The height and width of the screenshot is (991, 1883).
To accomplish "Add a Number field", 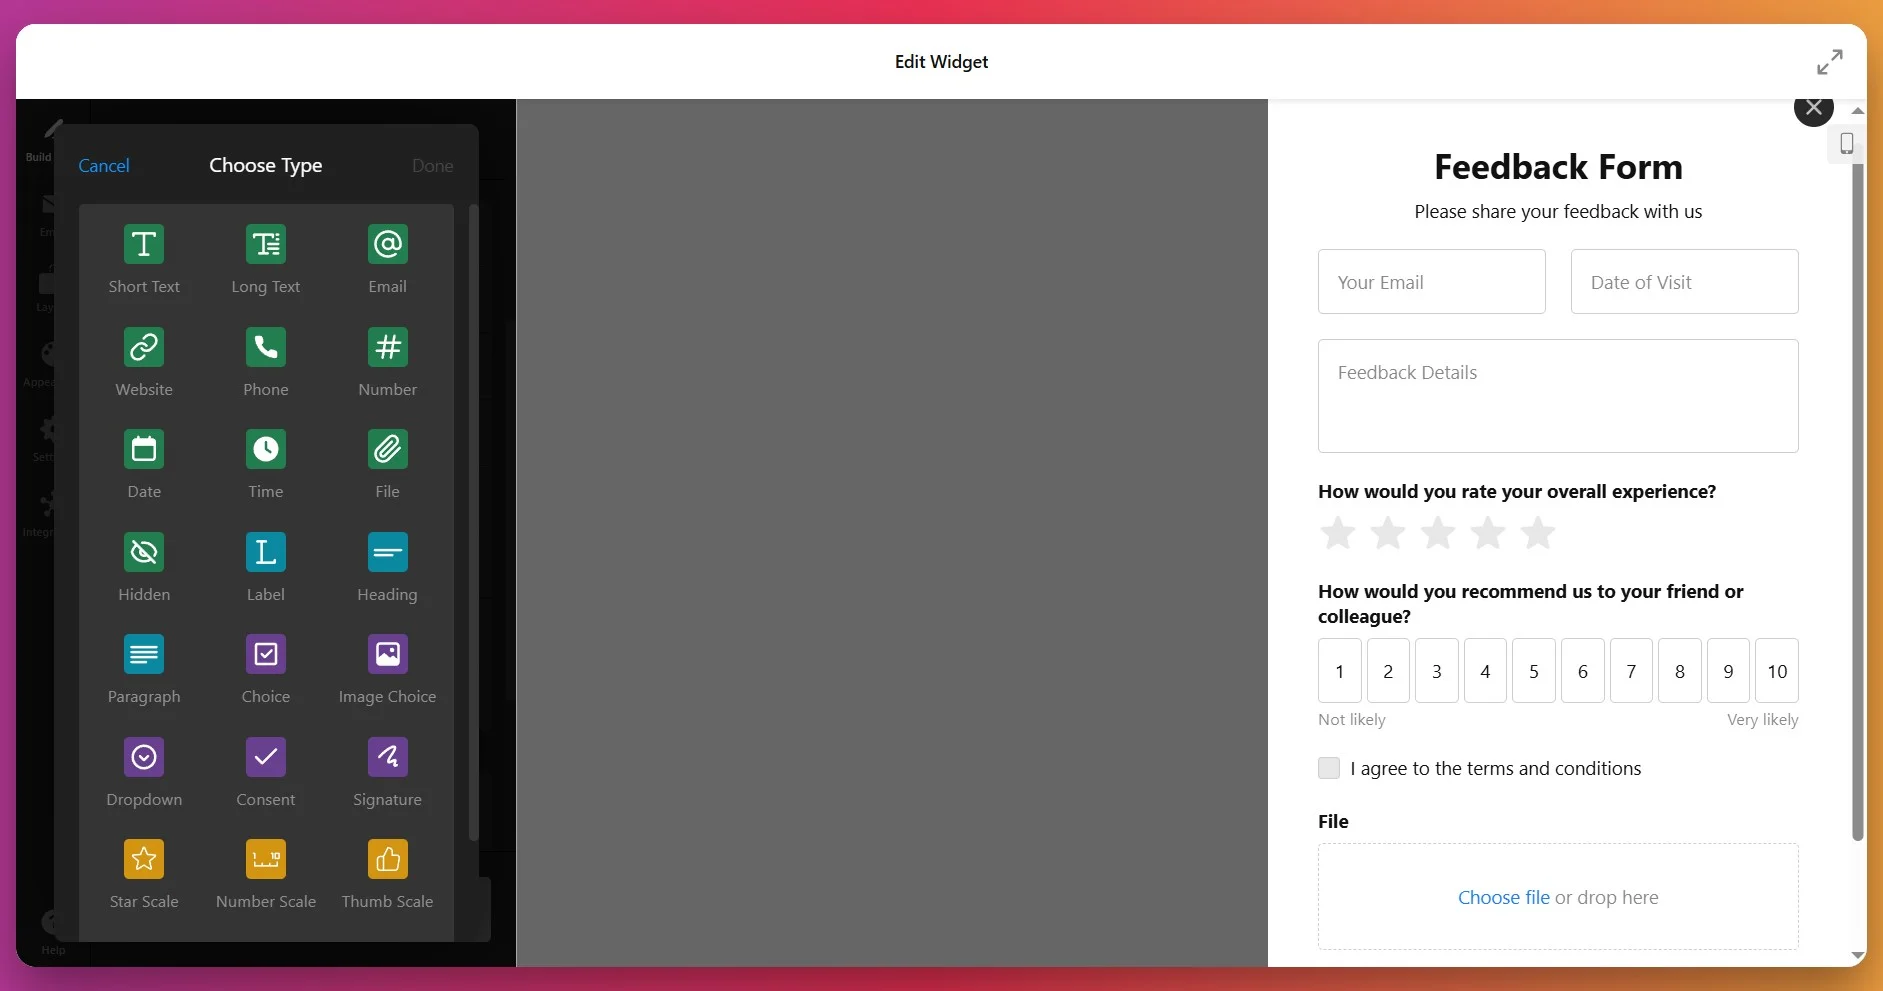I will 388,361.
